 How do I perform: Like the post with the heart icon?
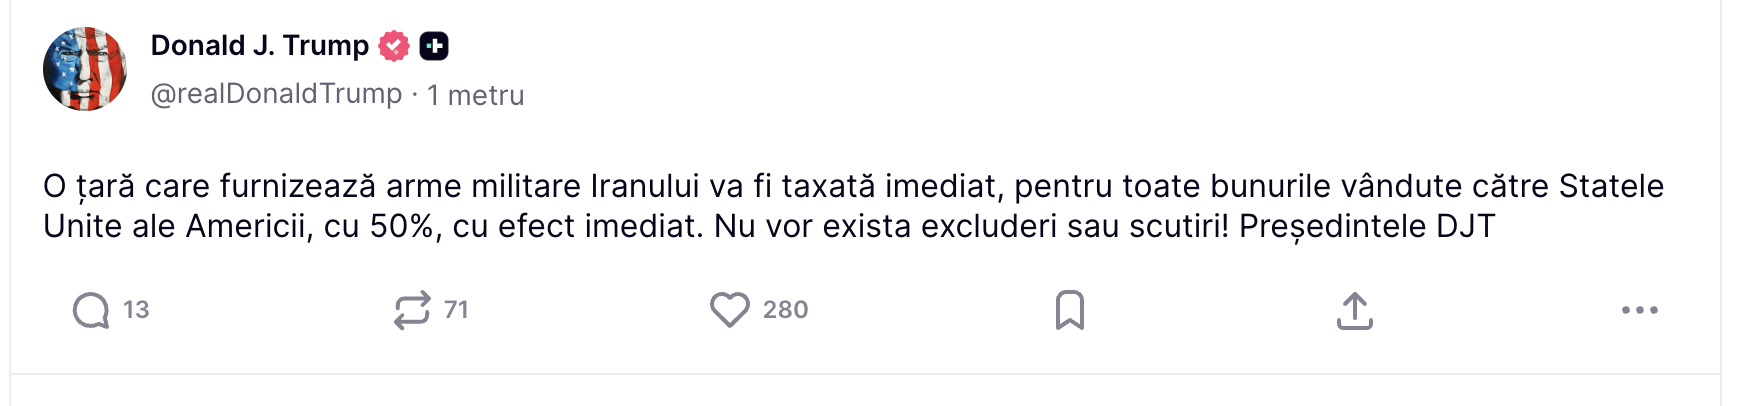click(730, 310)
